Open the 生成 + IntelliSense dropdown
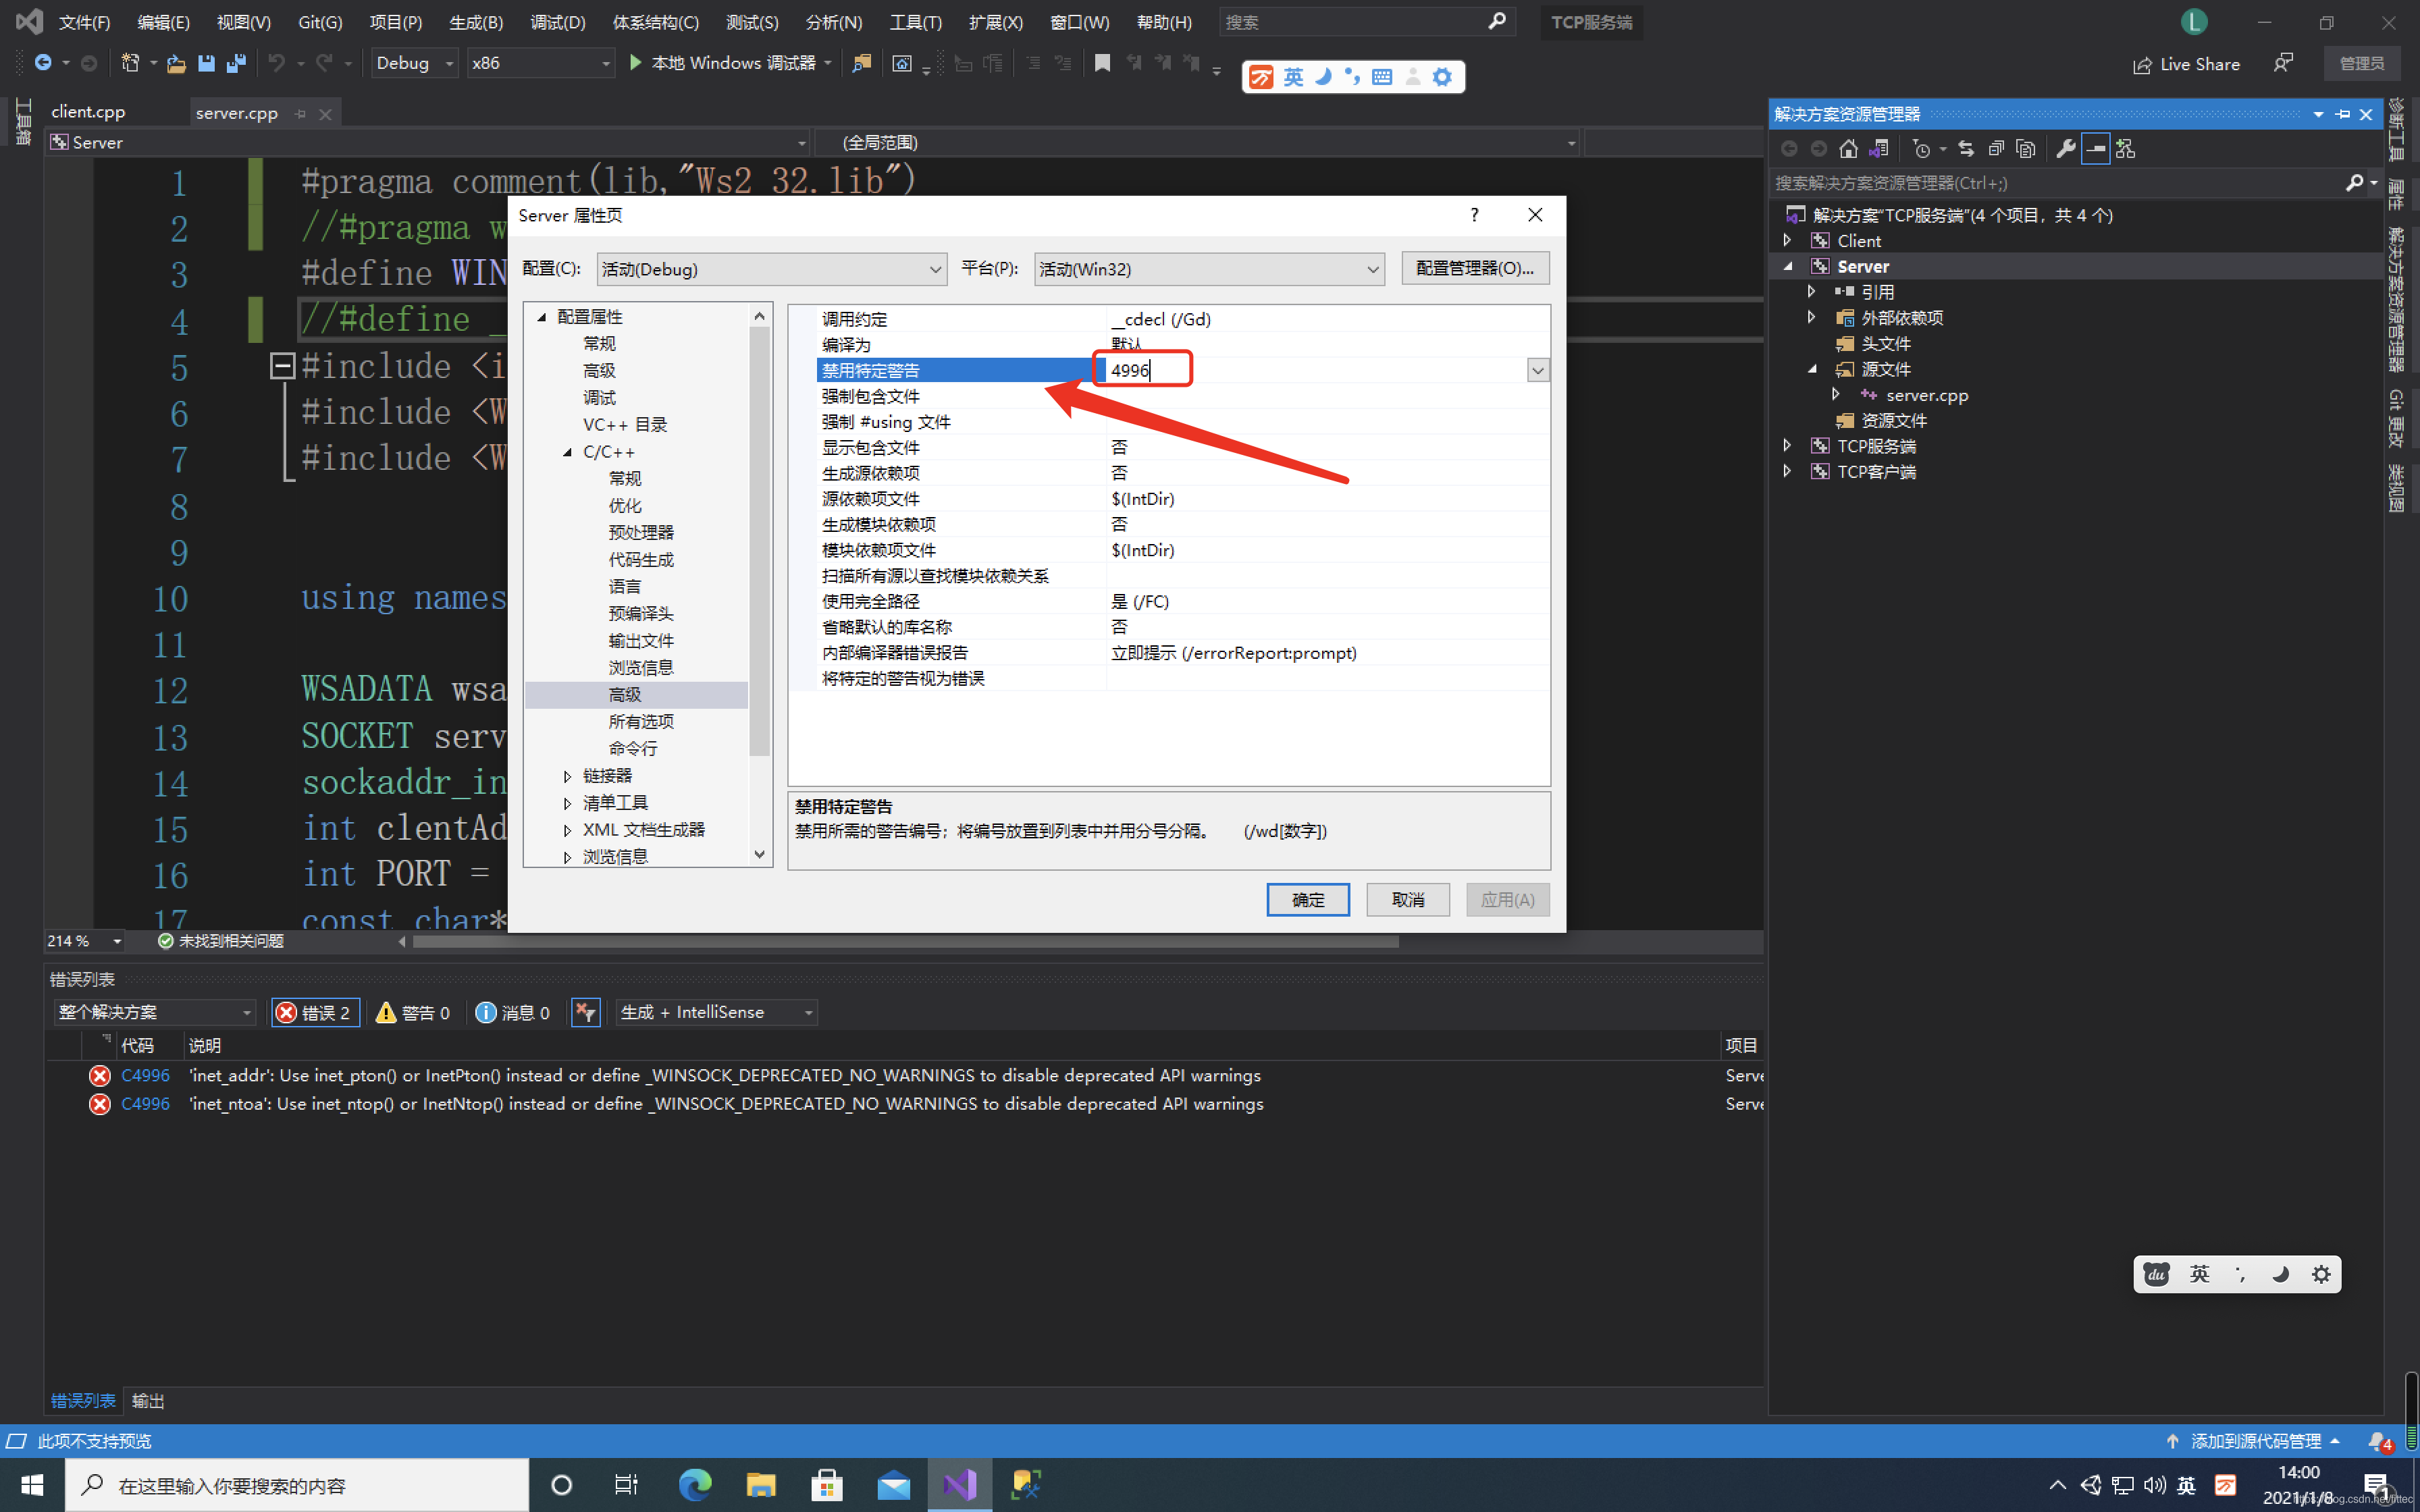This screenshot has height=1512, width=2420. click(716, 1012)
